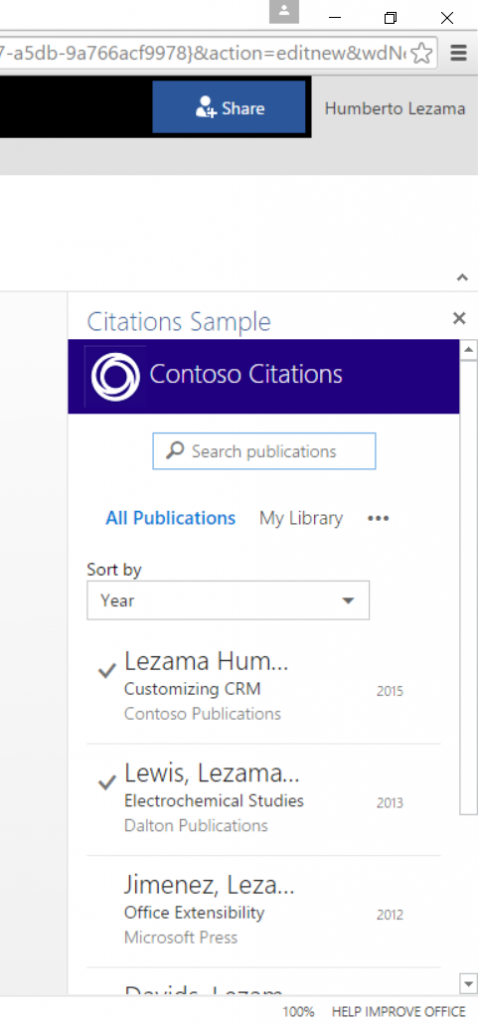Open the more options ellipsis menu
The height and width of the screenshot is (1024, 478).
pyautogui.click(x=378, y=519)
